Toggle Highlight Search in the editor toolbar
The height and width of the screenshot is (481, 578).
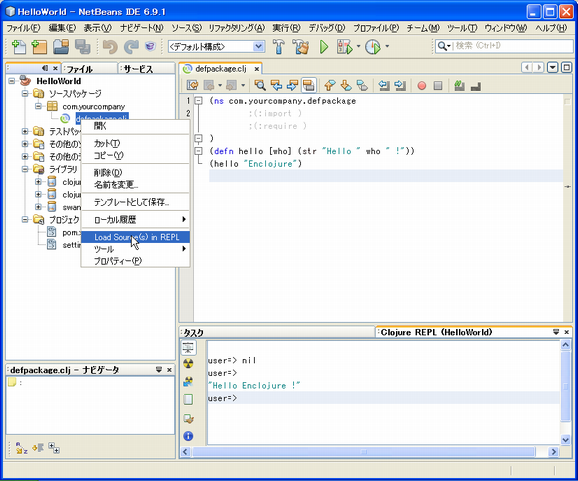308,86
